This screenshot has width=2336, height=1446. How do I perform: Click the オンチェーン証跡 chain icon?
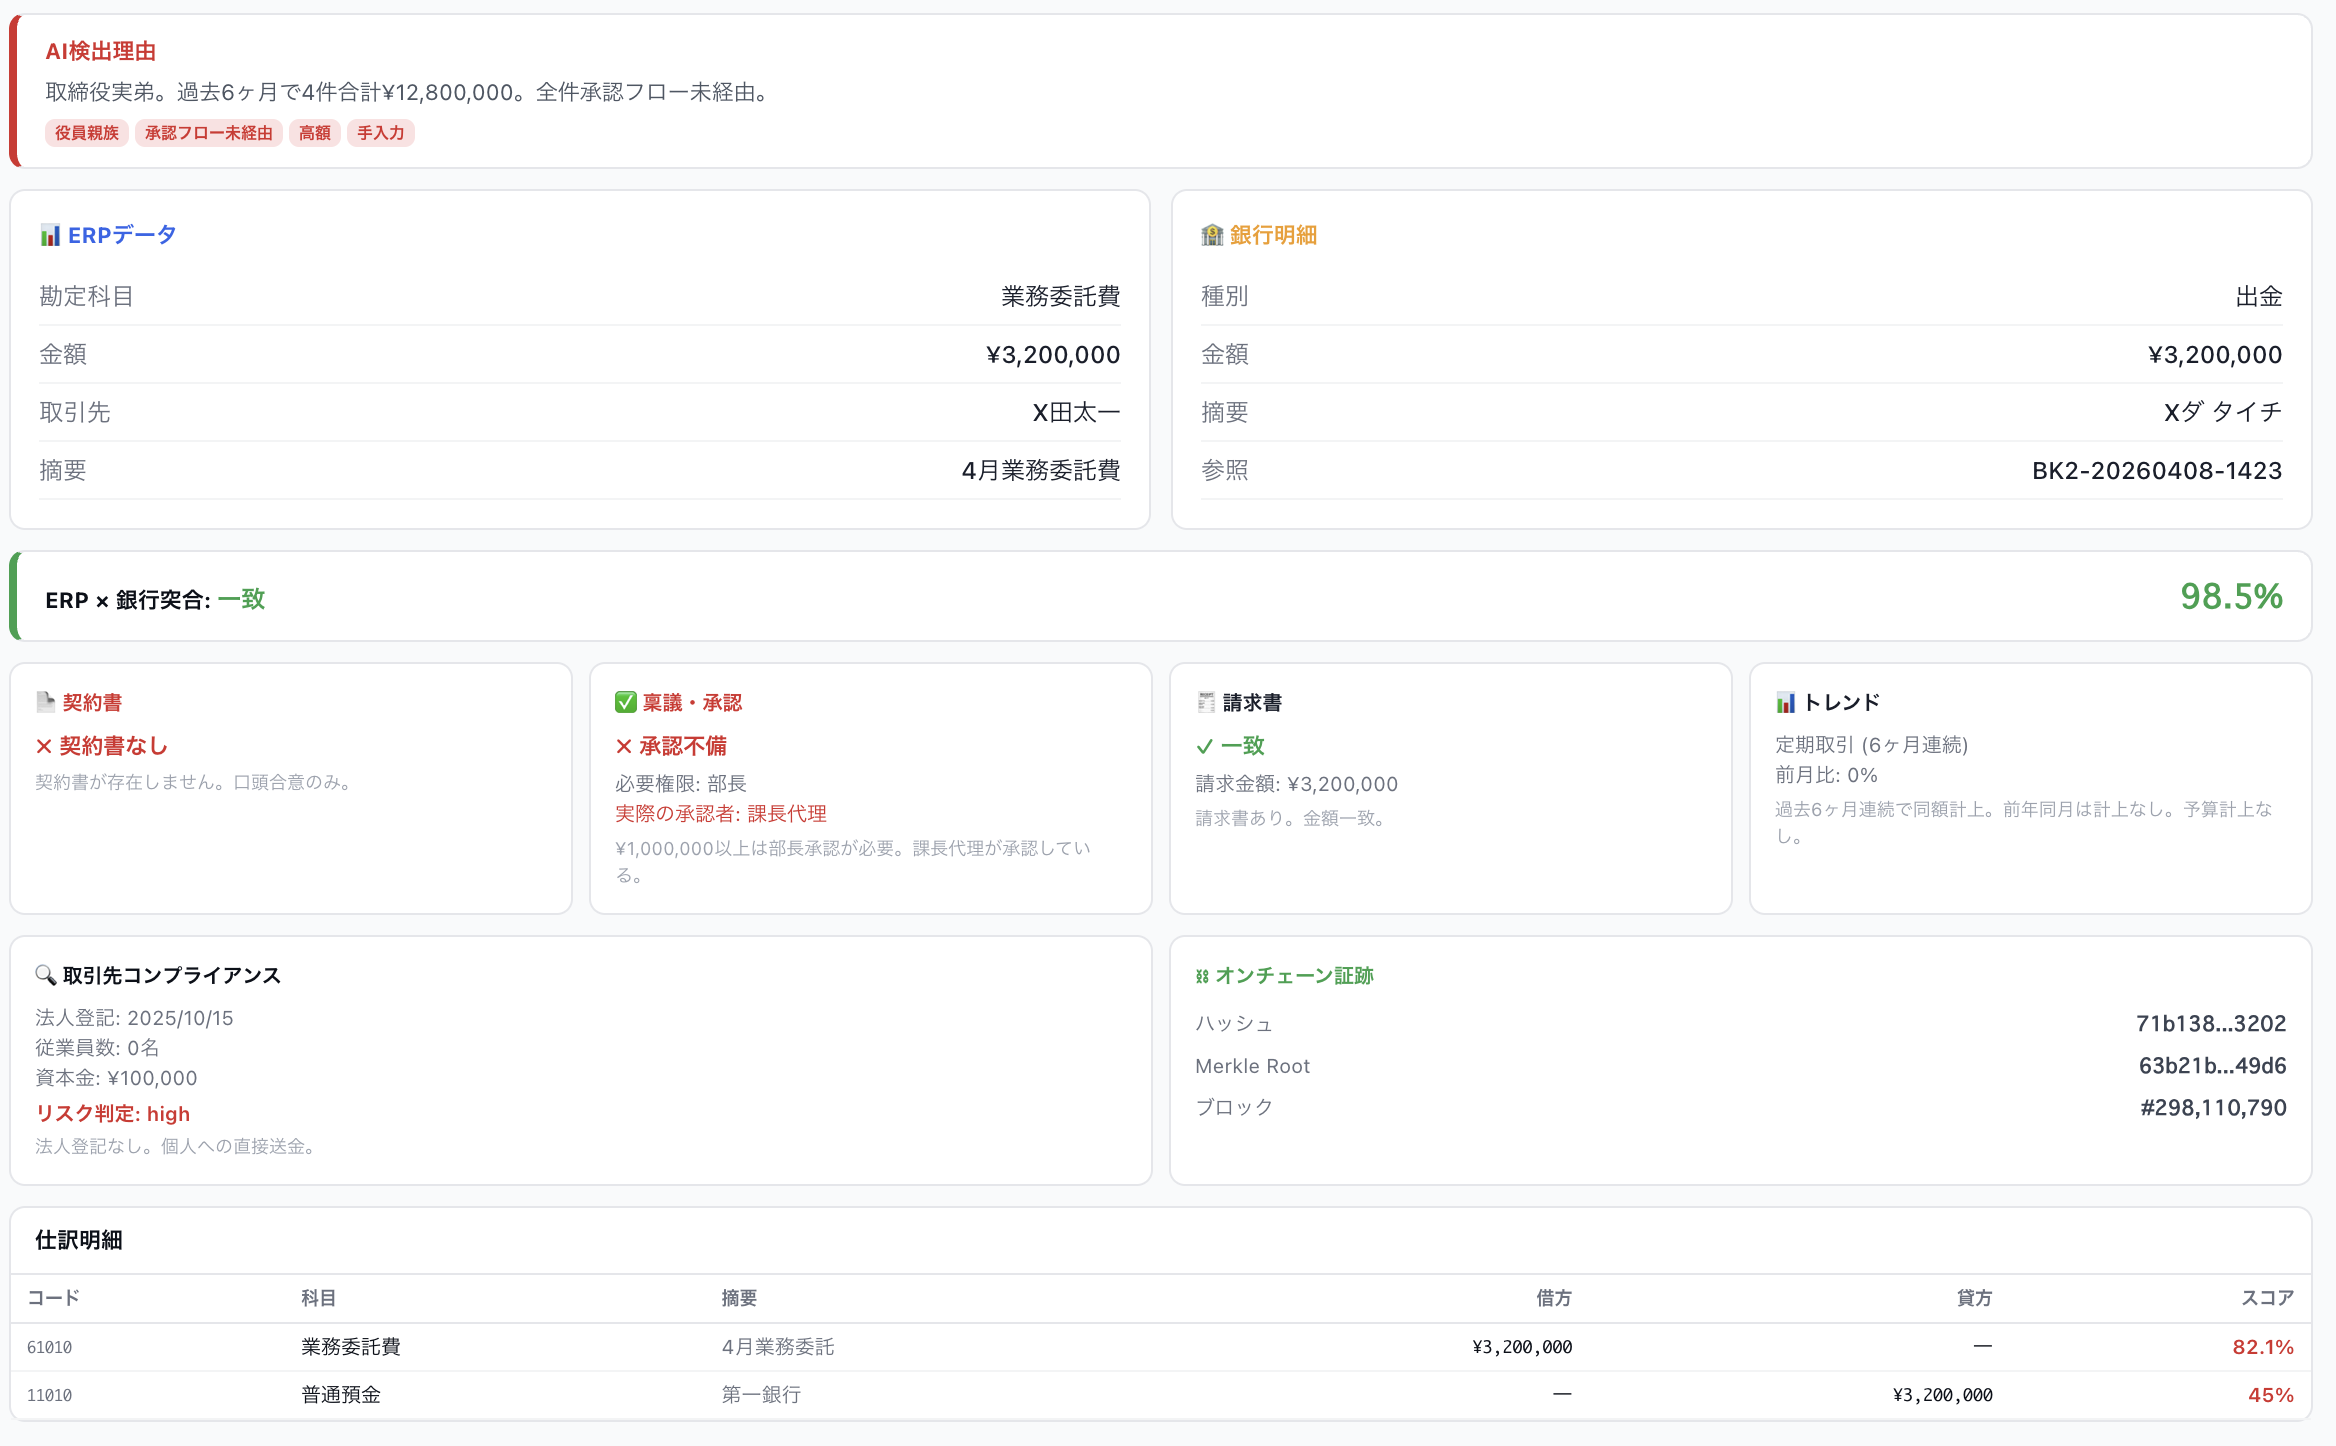[1202, 976]
